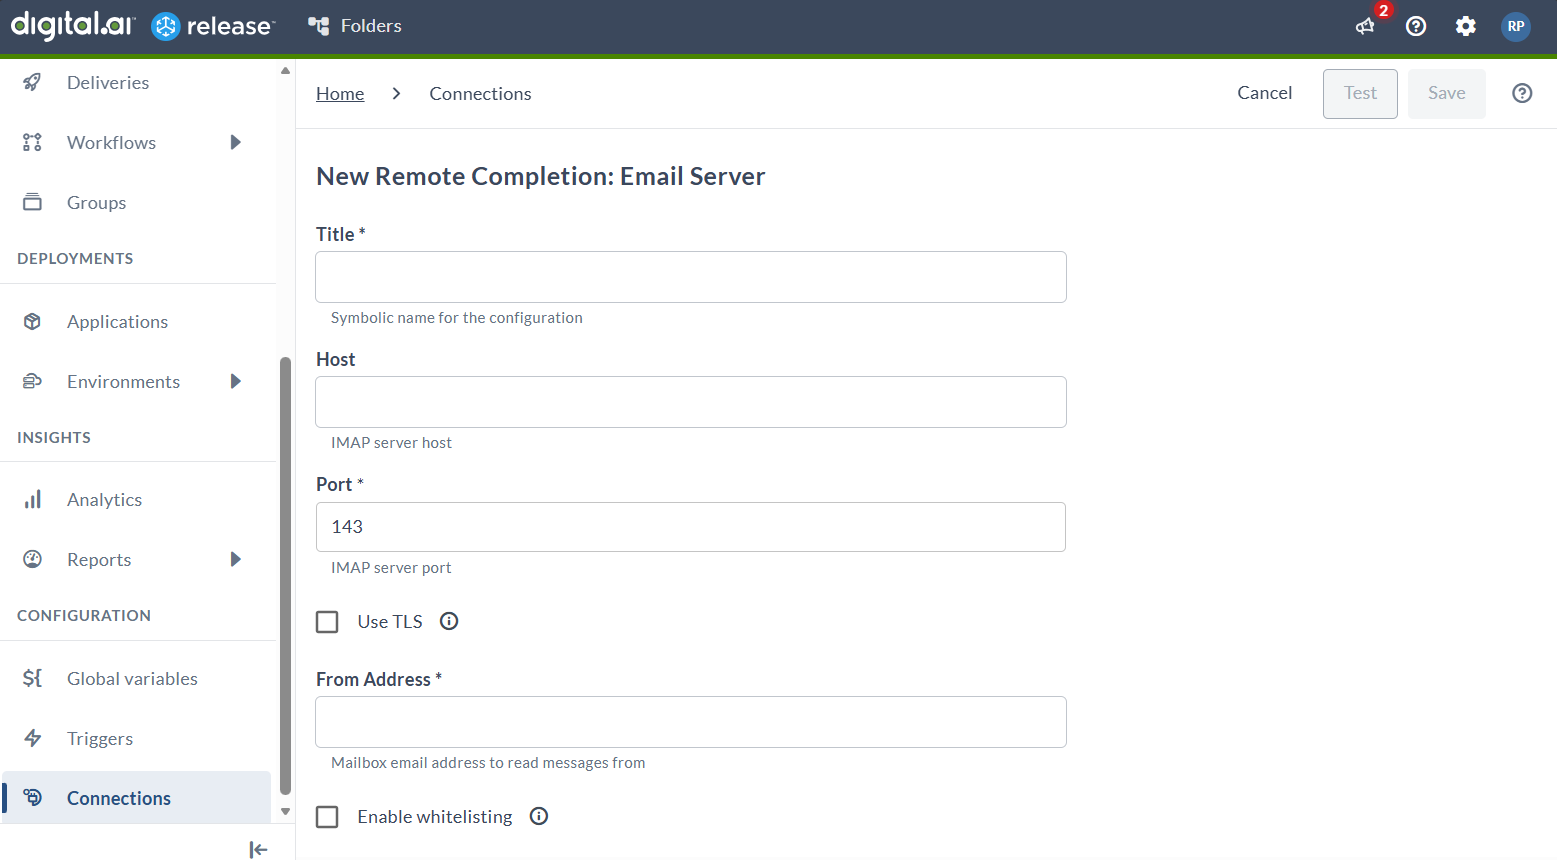Enable the Use TLS checkbox
Screen dimensions: 1557x860
pos(327,621)
